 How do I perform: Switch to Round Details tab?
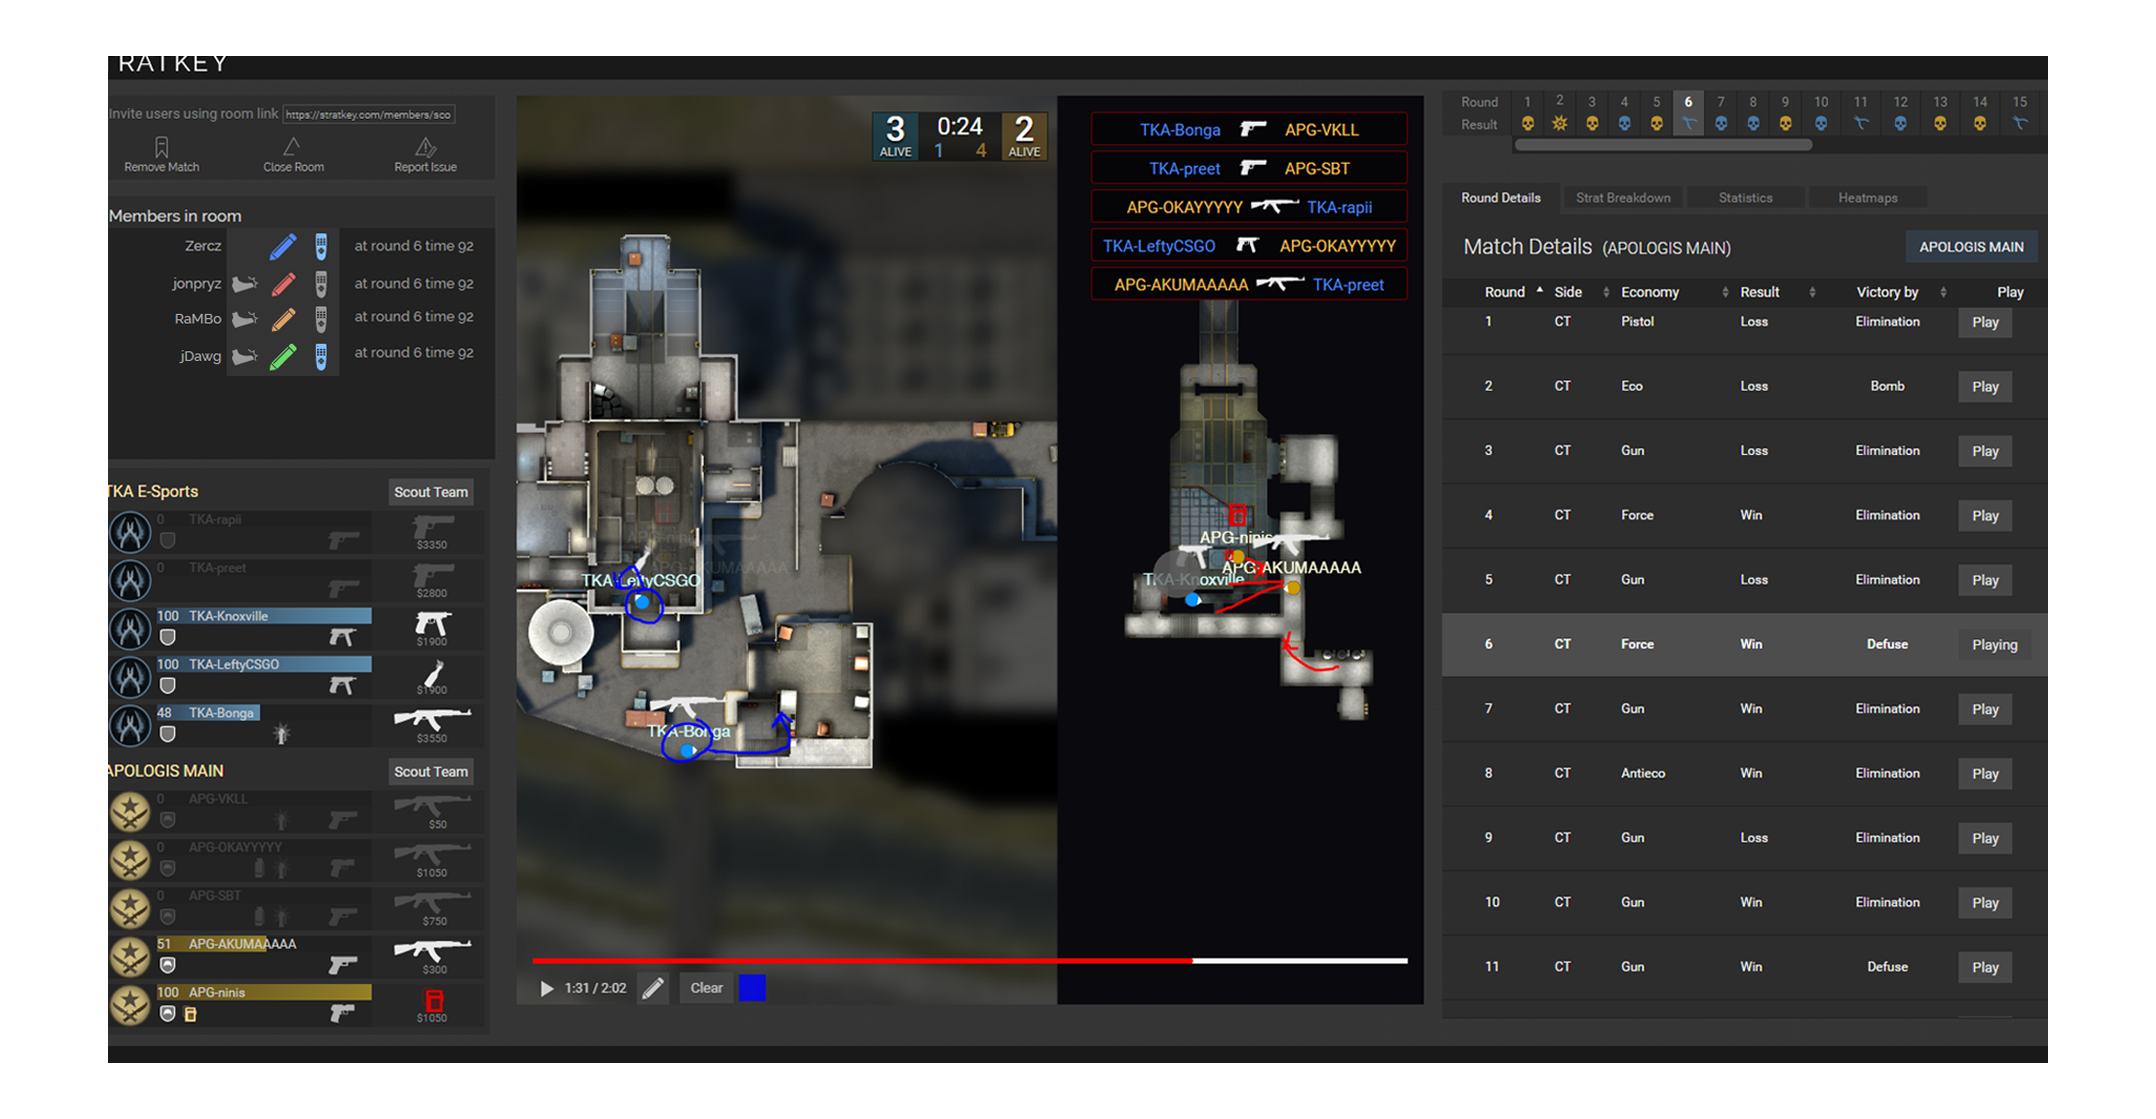(x=1500, y=198)
